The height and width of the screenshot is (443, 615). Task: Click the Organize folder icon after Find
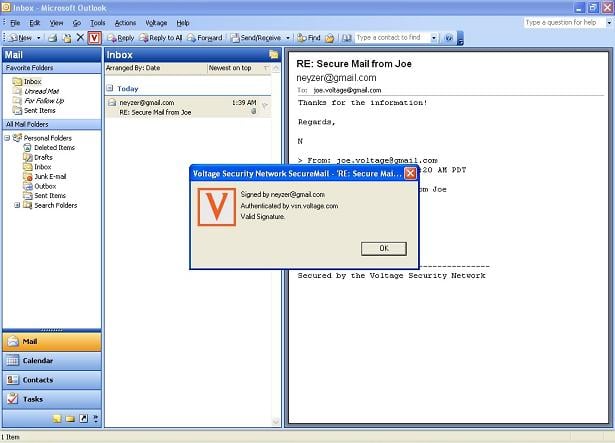(x=330, y=38)
